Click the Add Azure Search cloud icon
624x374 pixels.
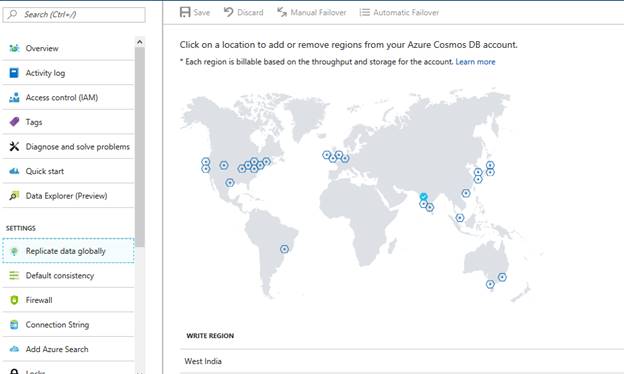tap(14, 349)
